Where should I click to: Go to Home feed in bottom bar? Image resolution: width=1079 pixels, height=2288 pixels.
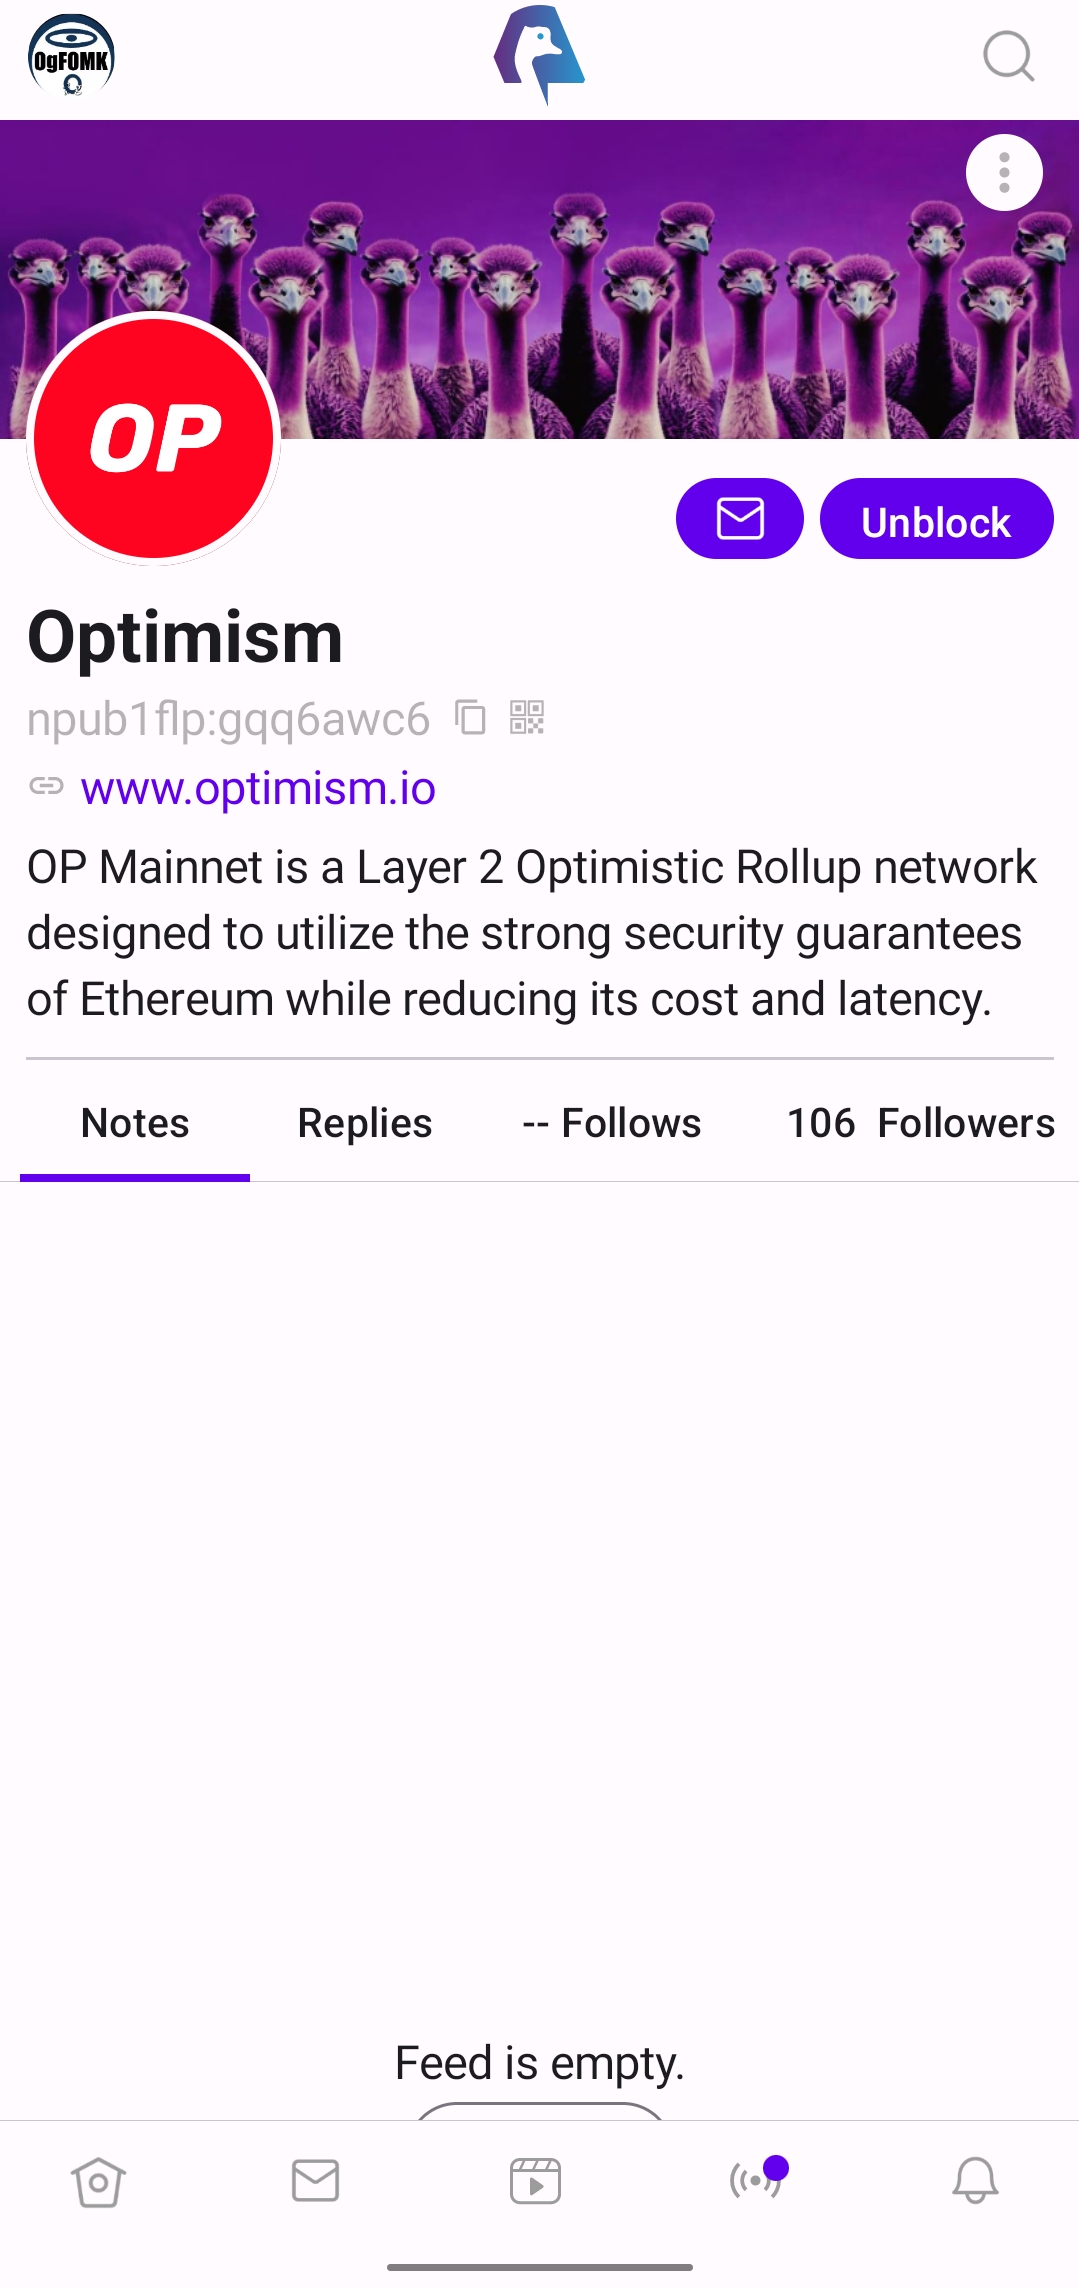pos(98,2181)
